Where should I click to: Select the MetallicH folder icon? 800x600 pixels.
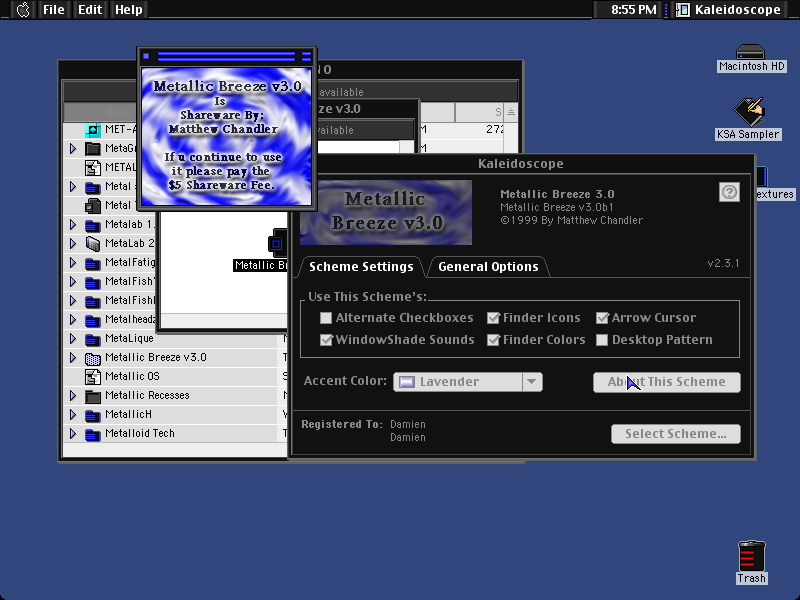(92, 415)
